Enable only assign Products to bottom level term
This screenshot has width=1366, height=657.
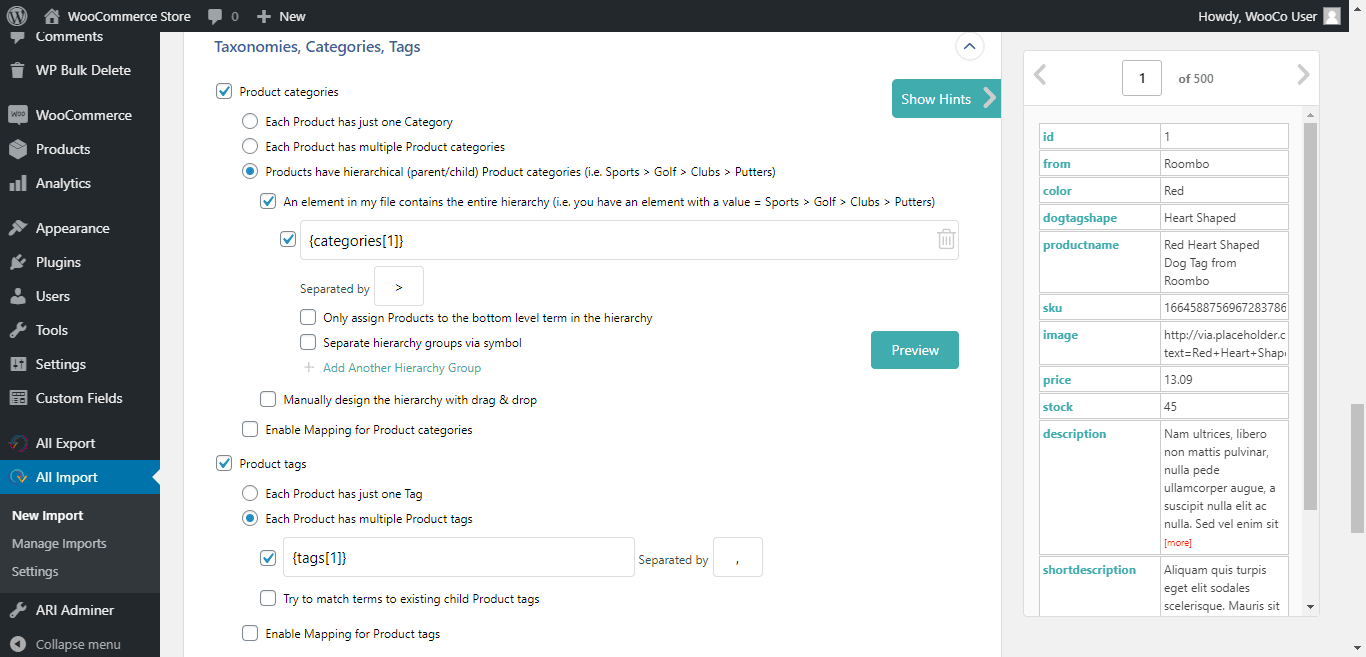tap(308, 317)
